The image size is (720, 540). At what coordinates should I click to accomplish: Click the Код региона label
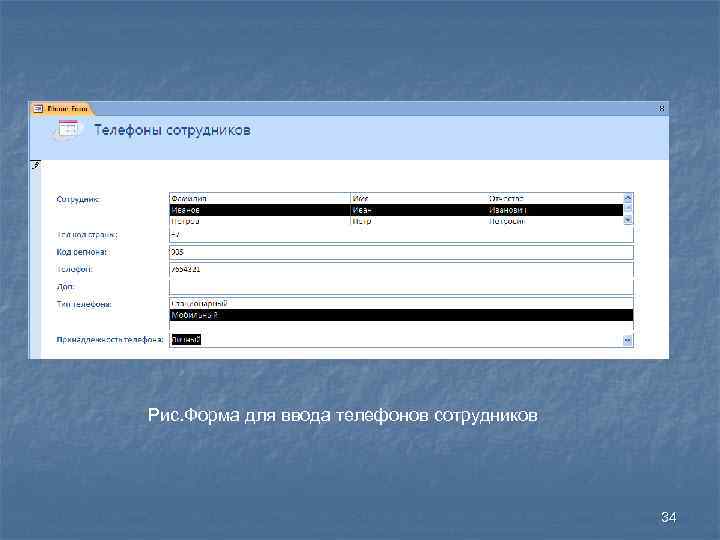click(83, 252)
